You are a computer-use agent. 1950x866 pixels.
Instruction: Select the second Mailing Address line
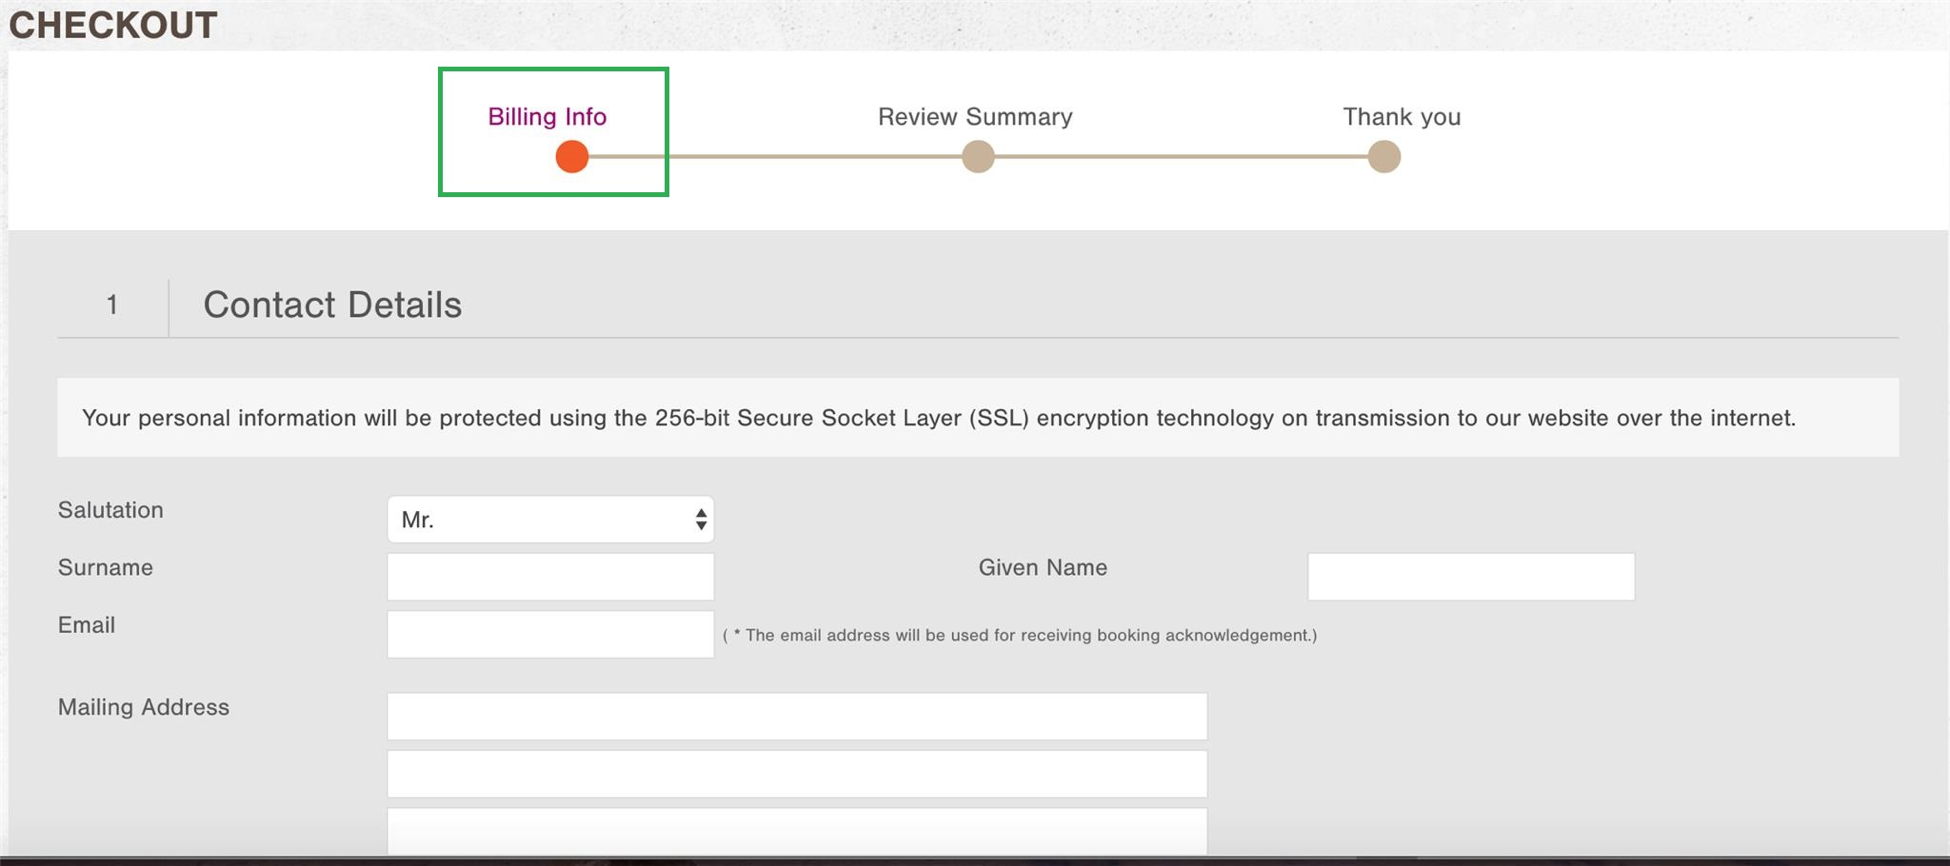point(797,774)
